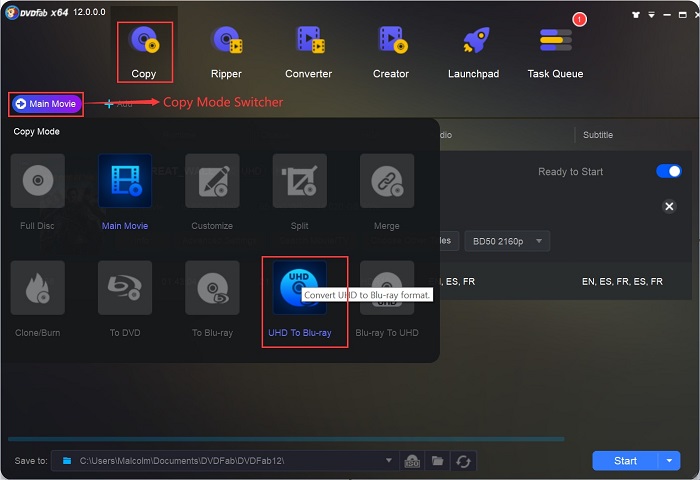Open the title bar dropdown menu icon
The width and height of the screenshot is (700, 480).
[651, 15]
